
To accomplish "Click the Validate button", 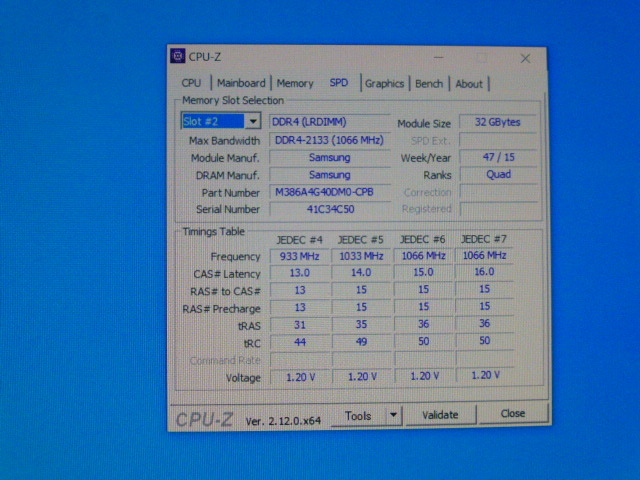I will pyautogui.click(x=440, y=415).
